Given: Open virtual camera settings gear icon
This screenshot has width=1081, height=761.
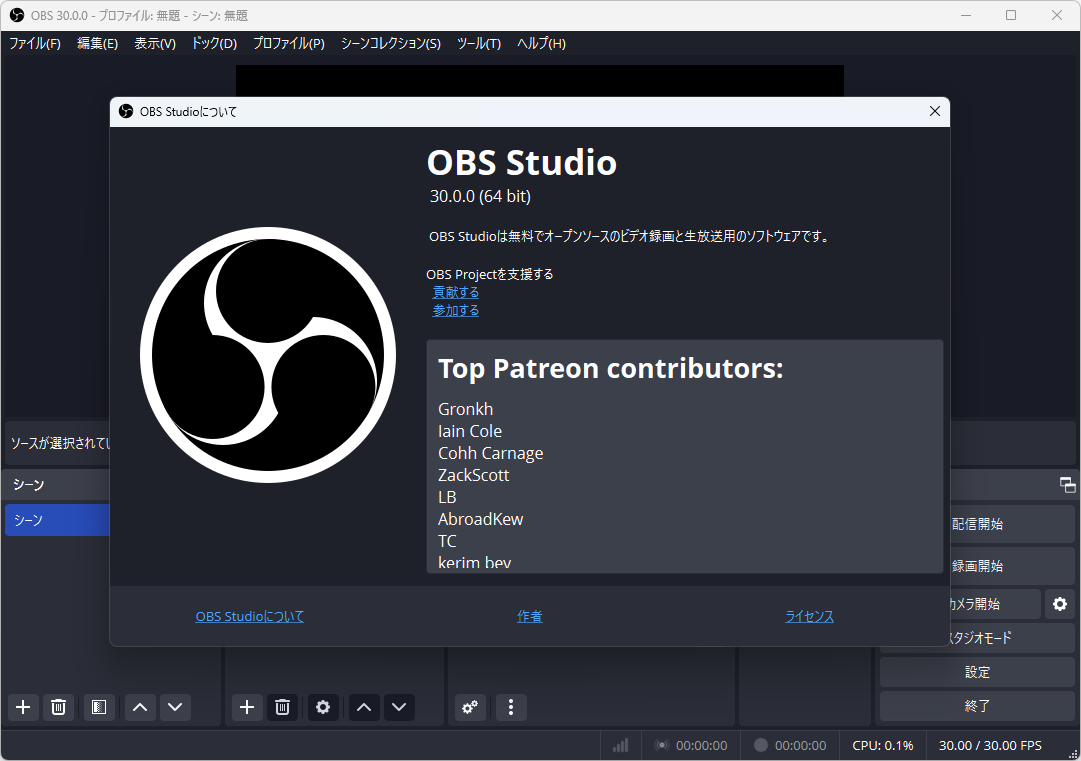Looking at the screenshot, I should click(x=1059, y=603).
